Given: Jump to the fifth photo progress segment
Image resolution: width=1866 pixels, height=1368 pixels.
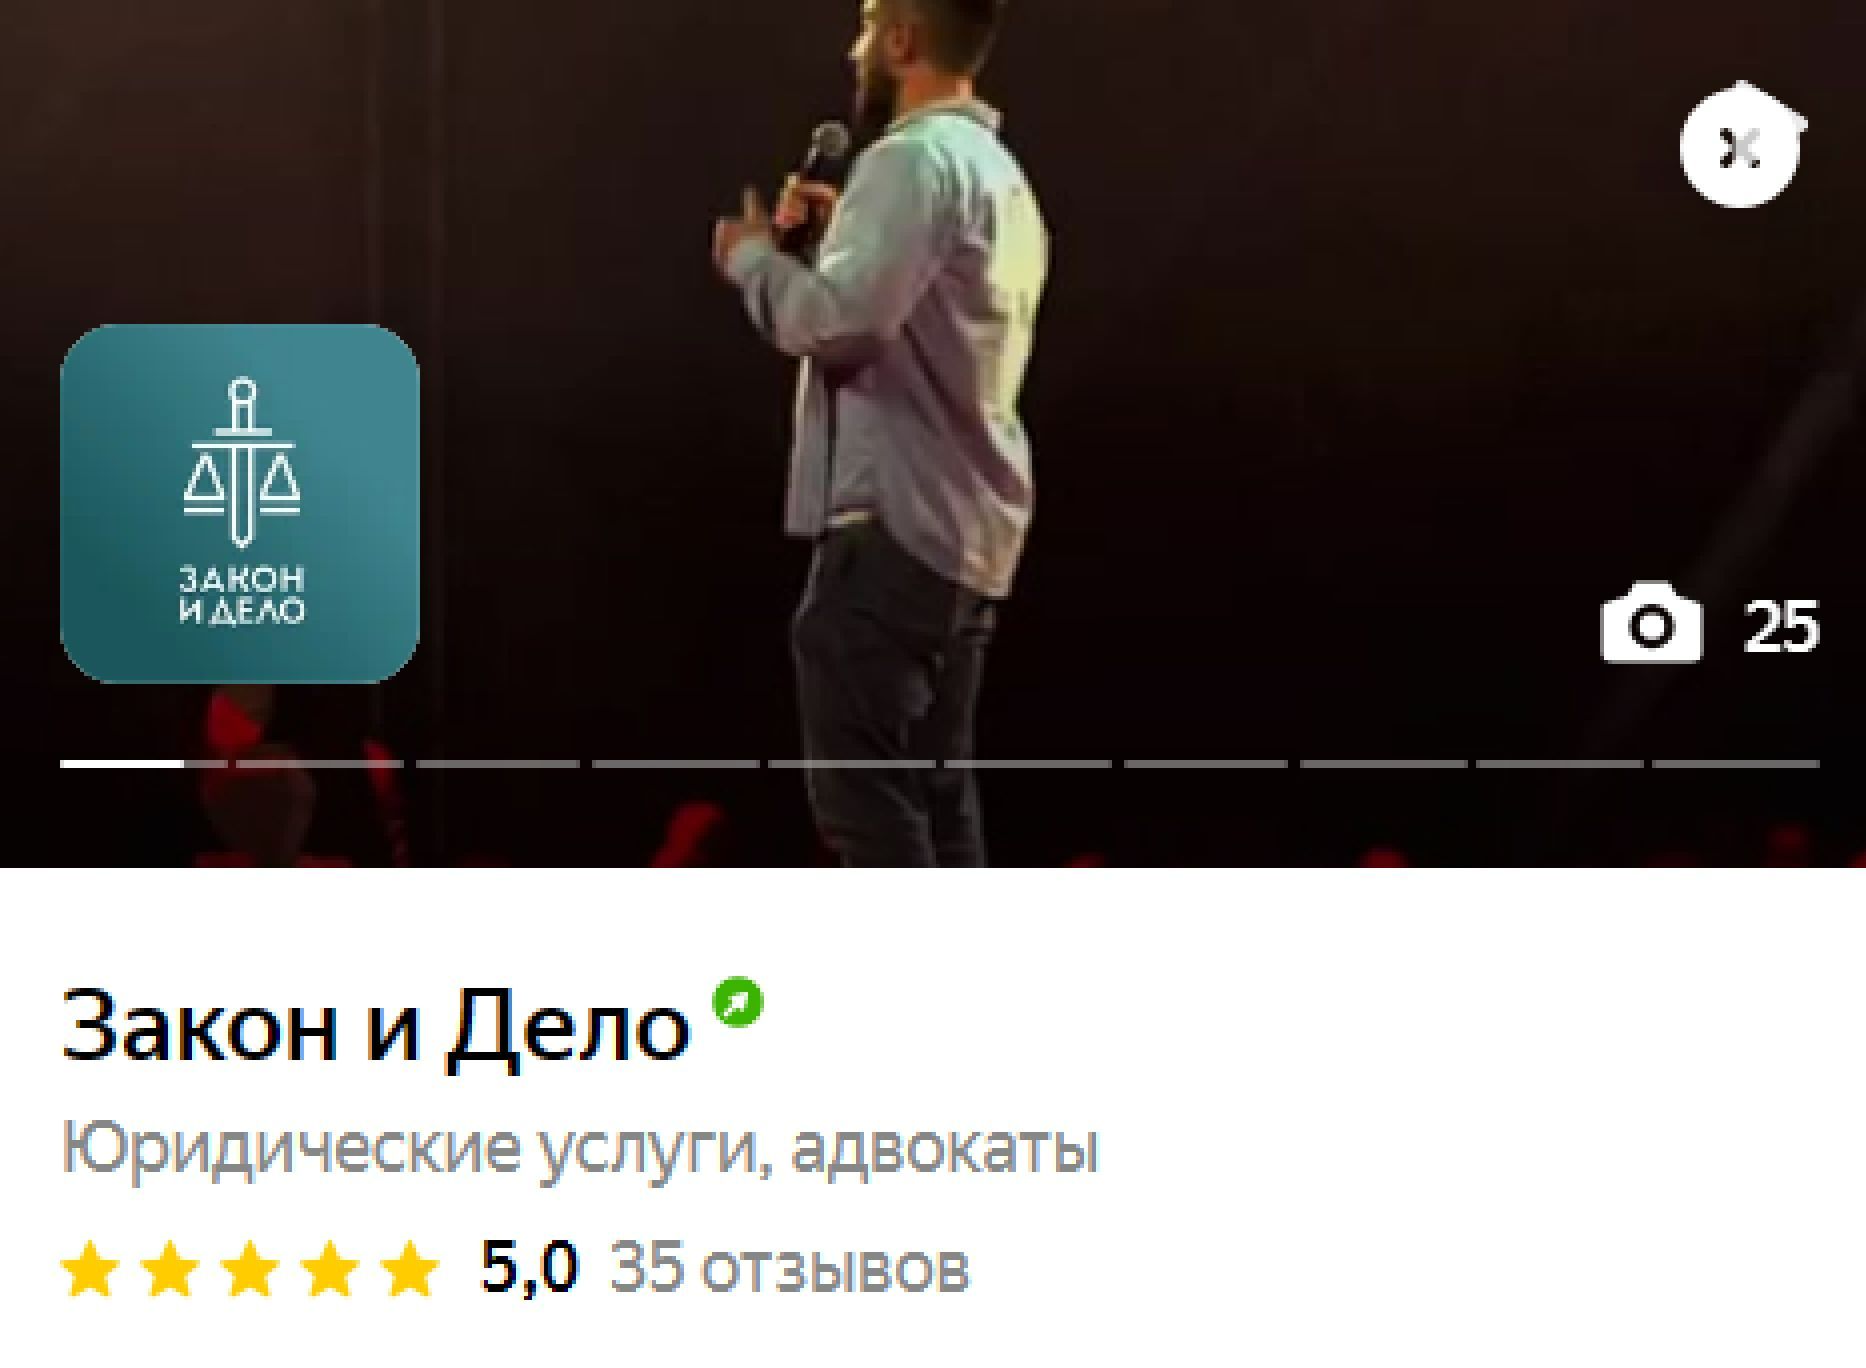Looking at the screenshot, I should [x=851, y=764].
